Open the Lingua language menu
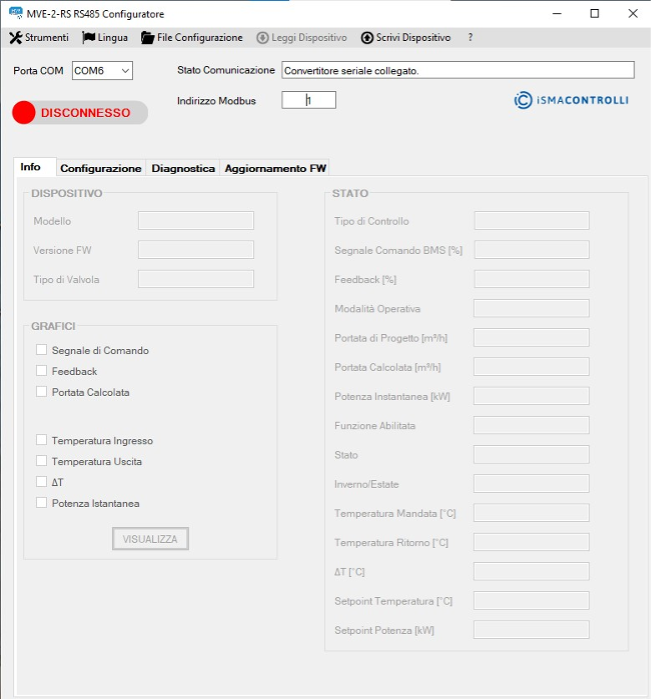Screen dimensions: 652x700 click(x=105, y=38)
